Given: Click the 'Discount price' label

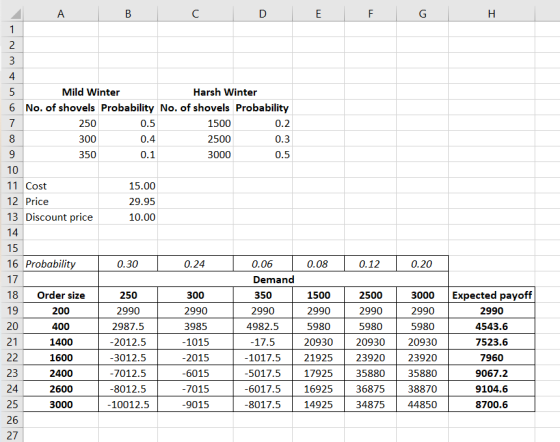Looking at the screenshot, I should pos(61,217).
